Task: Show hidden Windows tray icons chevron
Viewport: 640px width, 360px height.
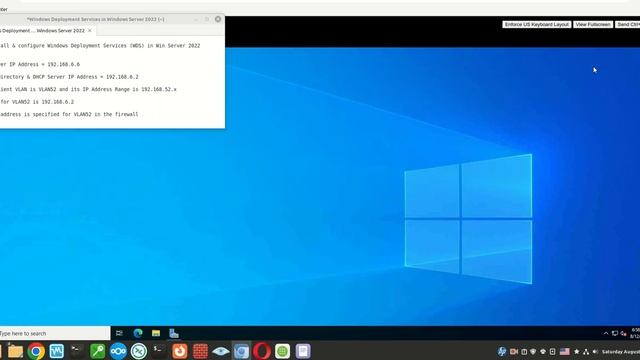Action: pyautogui.click(x=606, y=333)
